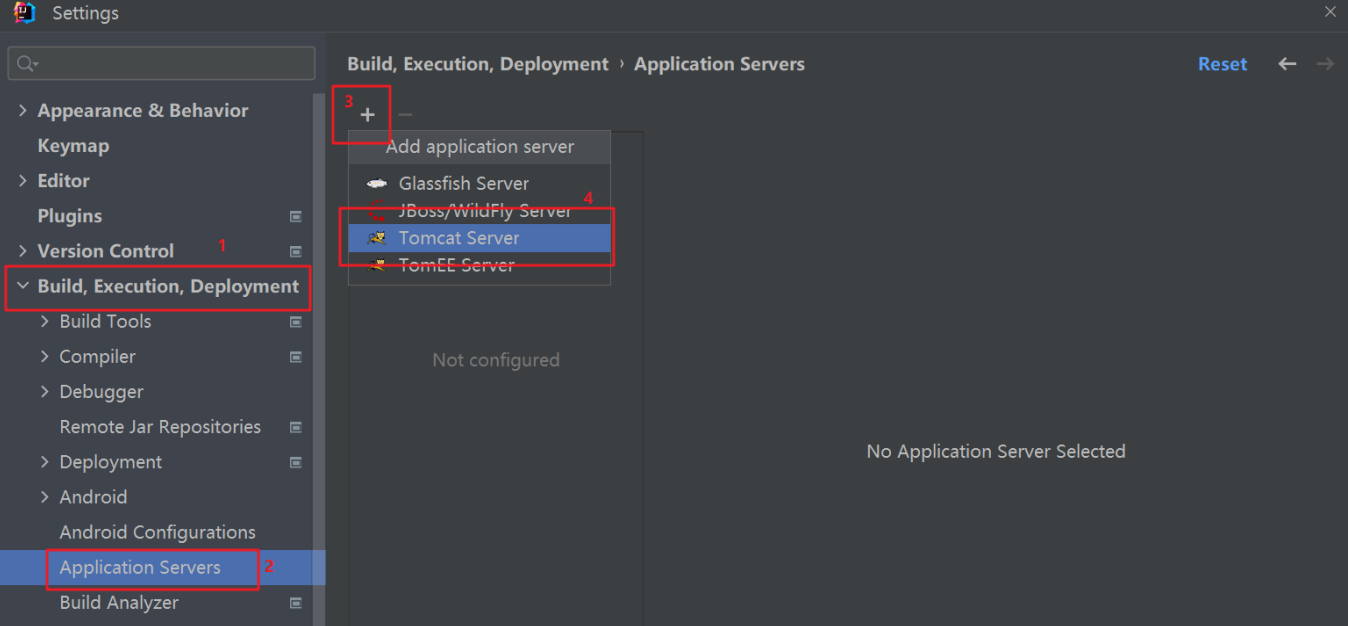Click the JBoss/WildFly Server icon

[x=377, y=211]
